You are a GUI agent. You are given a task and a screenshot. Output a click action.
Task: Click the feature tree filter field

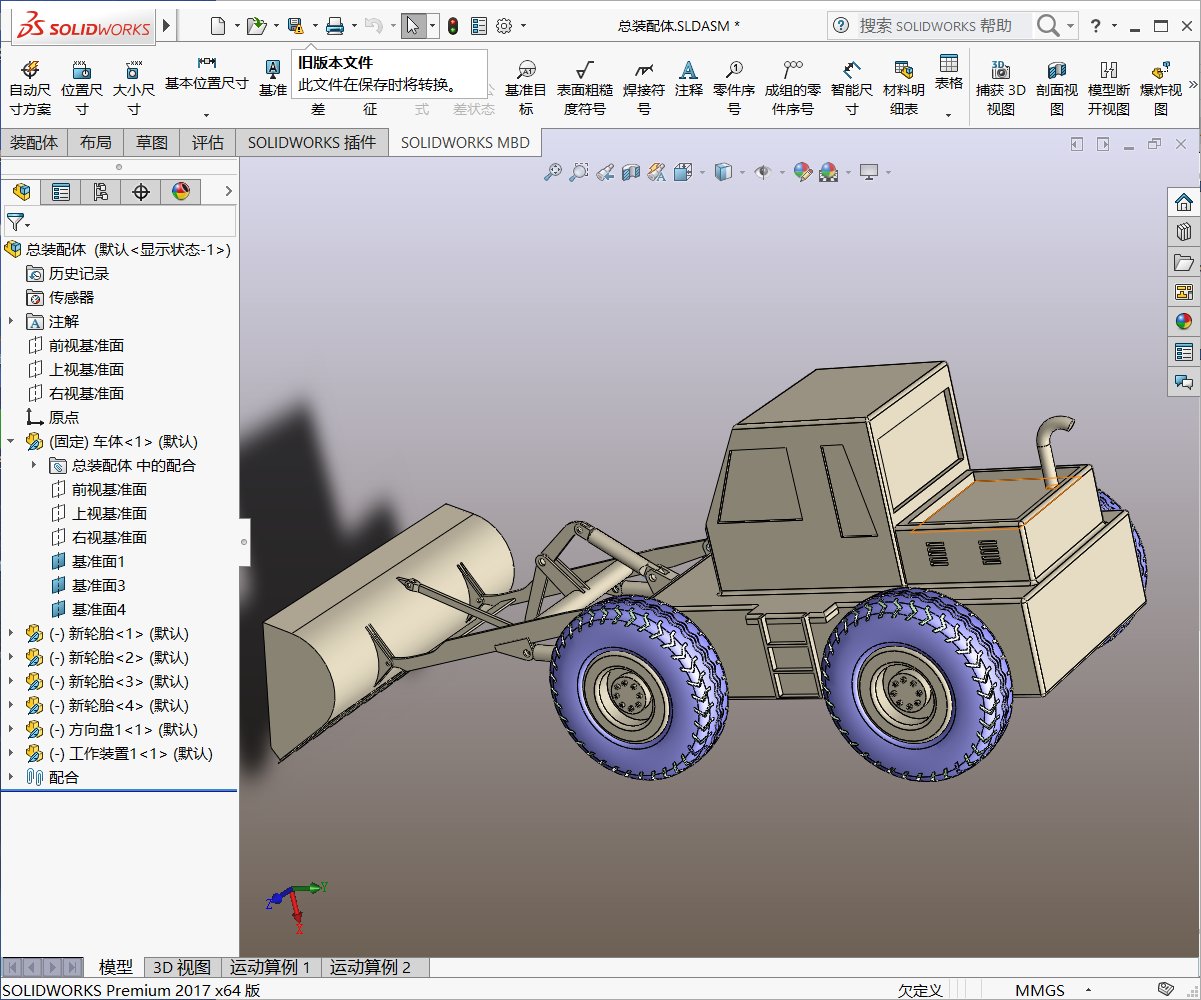pos(120,221)
